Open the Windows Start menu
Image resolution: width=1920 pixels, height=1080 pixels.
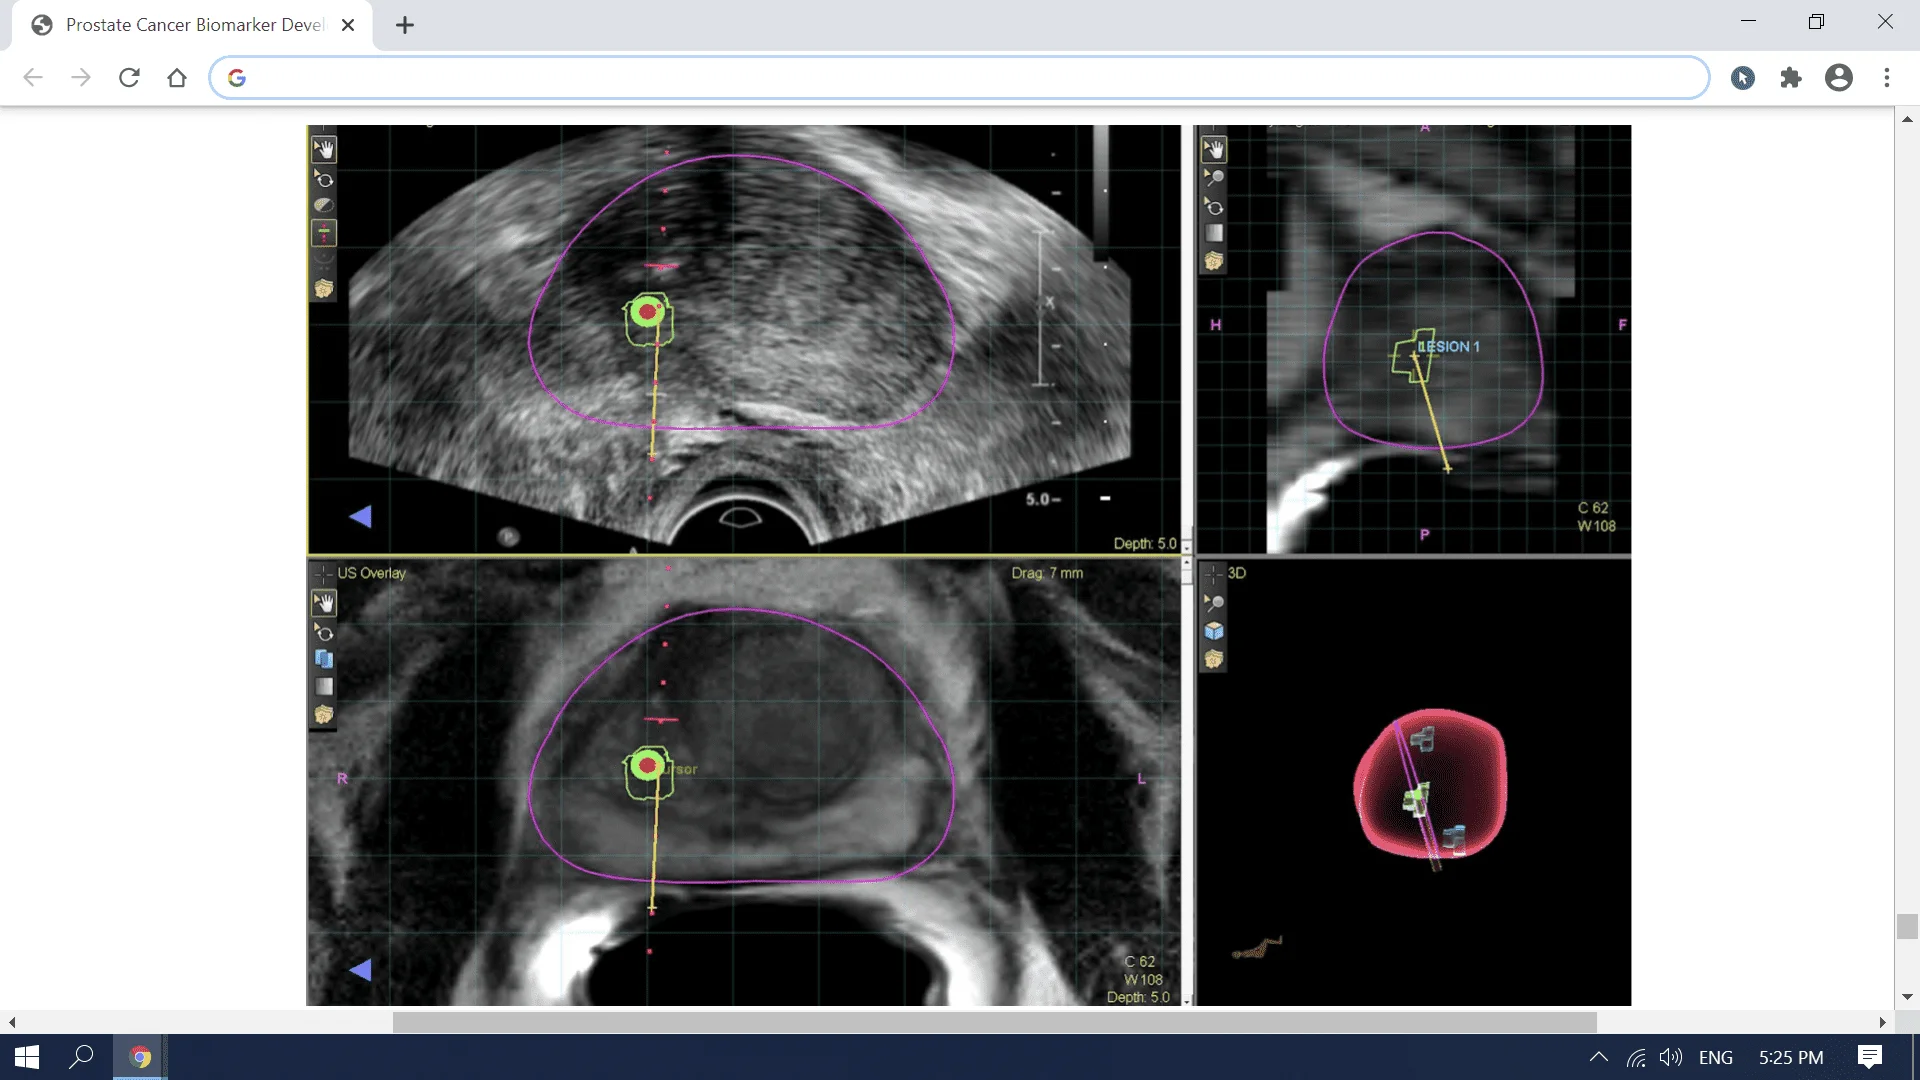[27, 1057]
